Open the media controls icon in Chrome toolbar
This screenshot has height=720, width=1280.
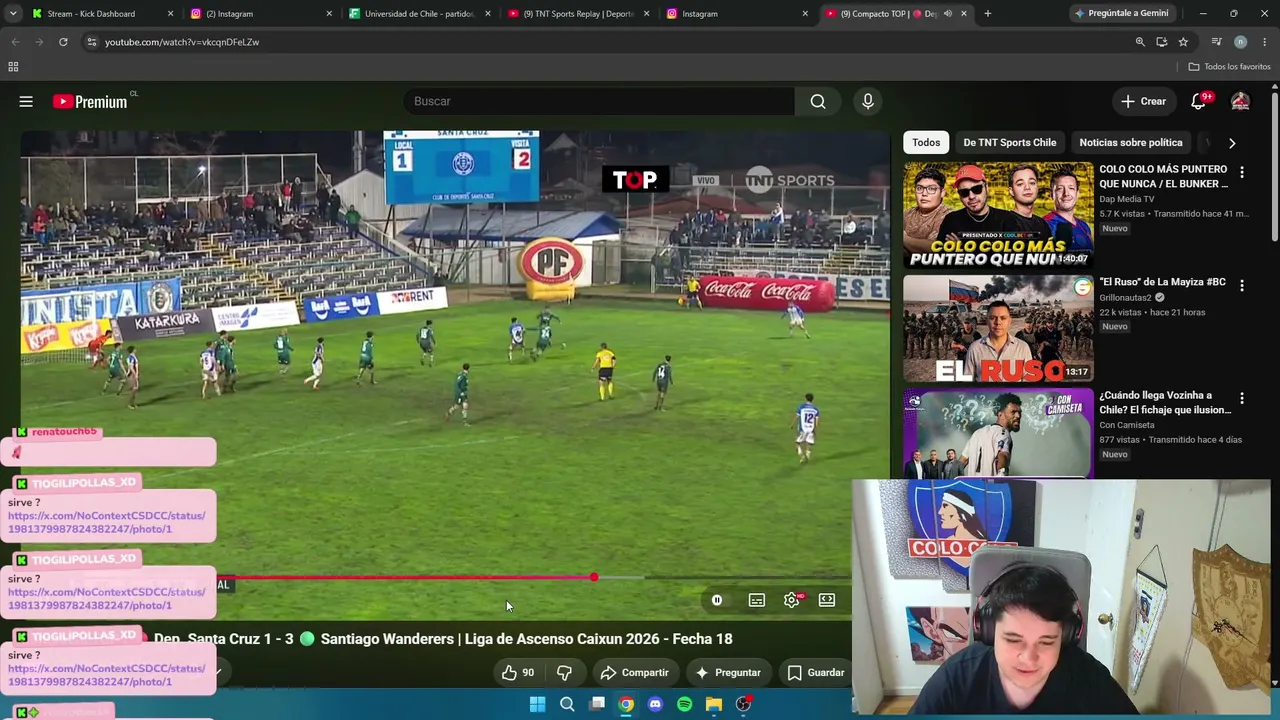(x=1216, y=42)
